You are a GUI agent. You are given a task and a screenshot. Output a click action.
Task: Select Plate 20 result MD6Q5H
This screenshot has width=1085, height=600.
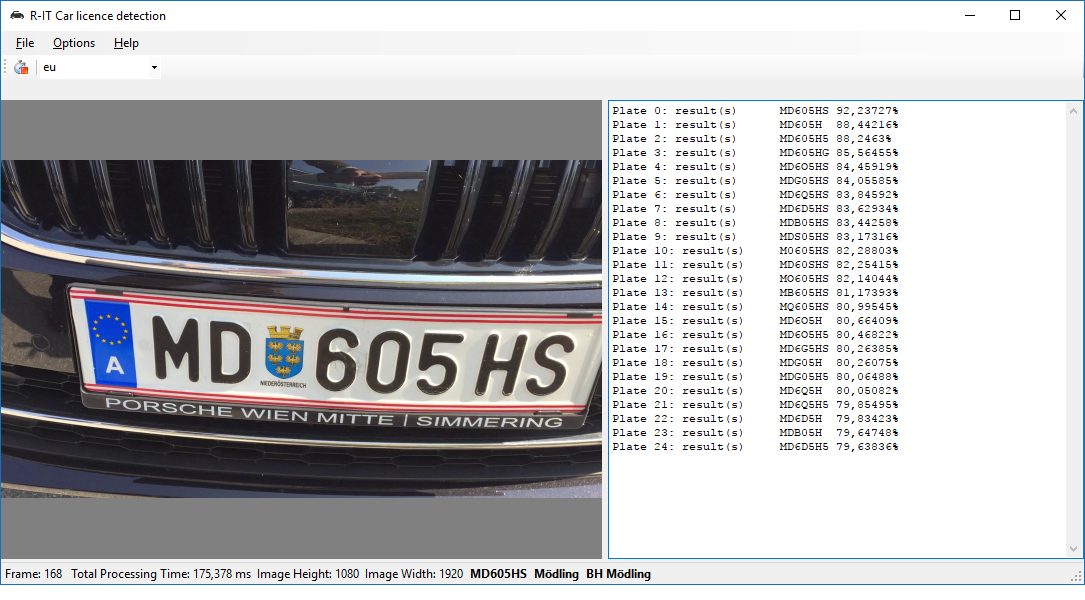(755, 391)
